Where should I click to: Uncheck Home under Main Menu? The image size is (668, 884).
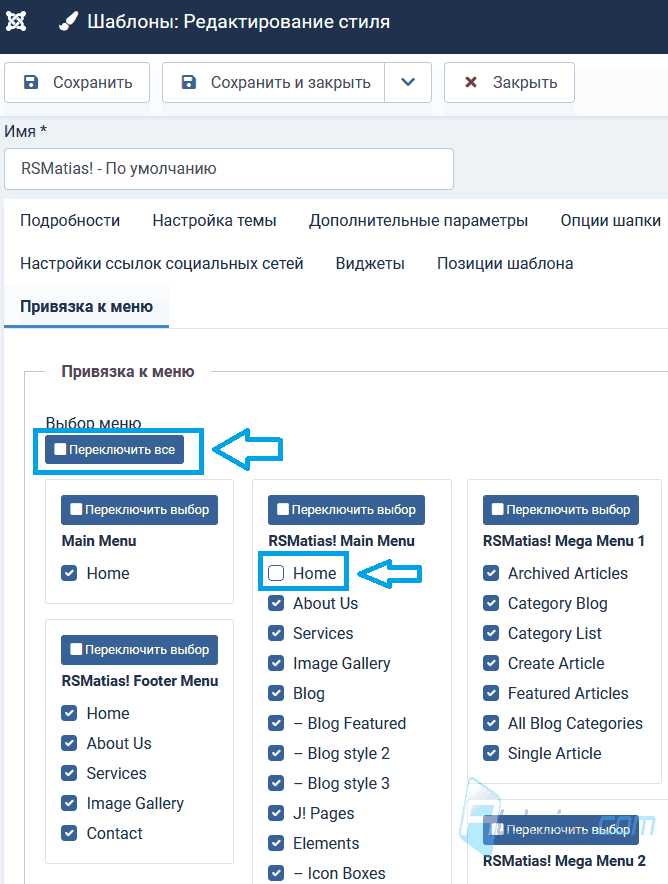[x=69, y=573]
